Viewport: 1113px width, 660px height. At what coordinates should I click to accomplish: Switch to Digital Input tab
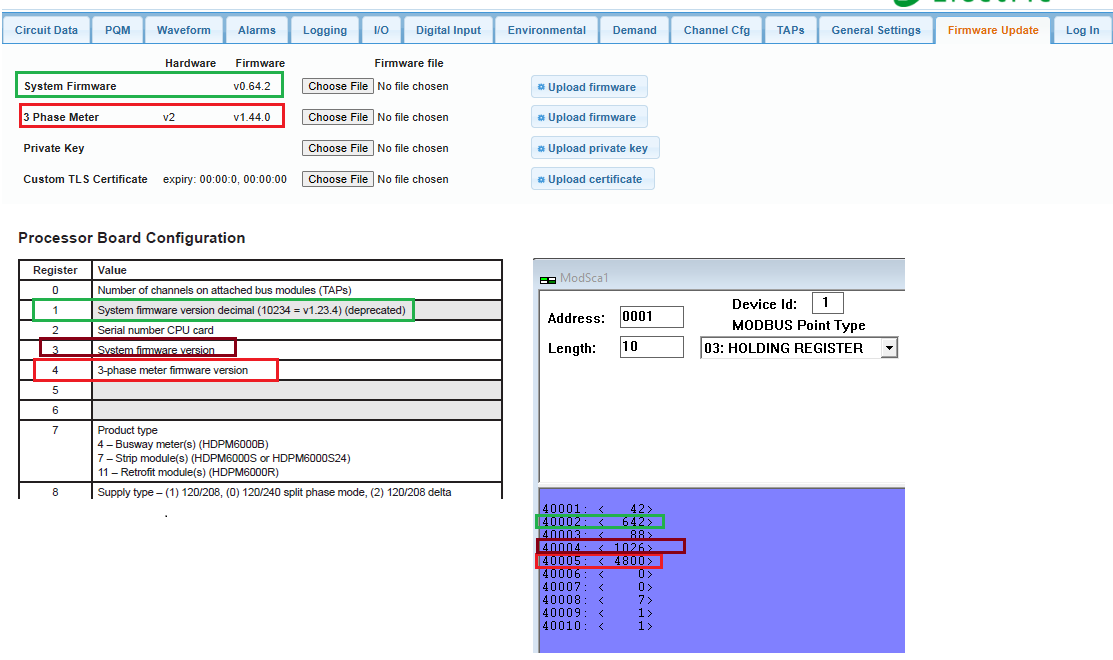[x=448, y=30]
